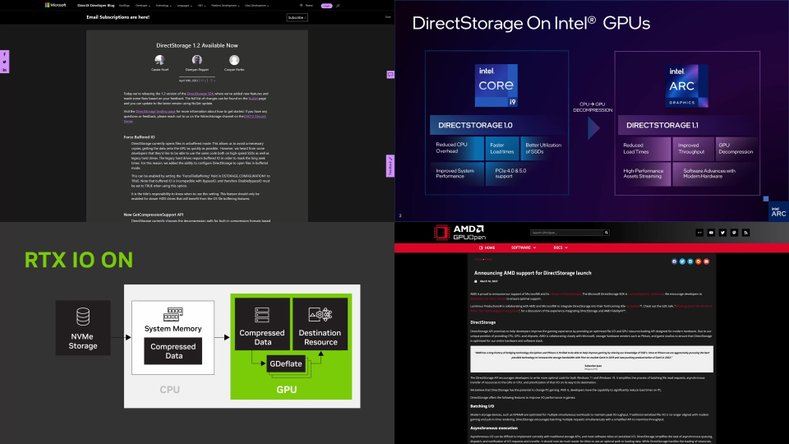Share AMD article on LinkedIn

[x=690, y=261]
